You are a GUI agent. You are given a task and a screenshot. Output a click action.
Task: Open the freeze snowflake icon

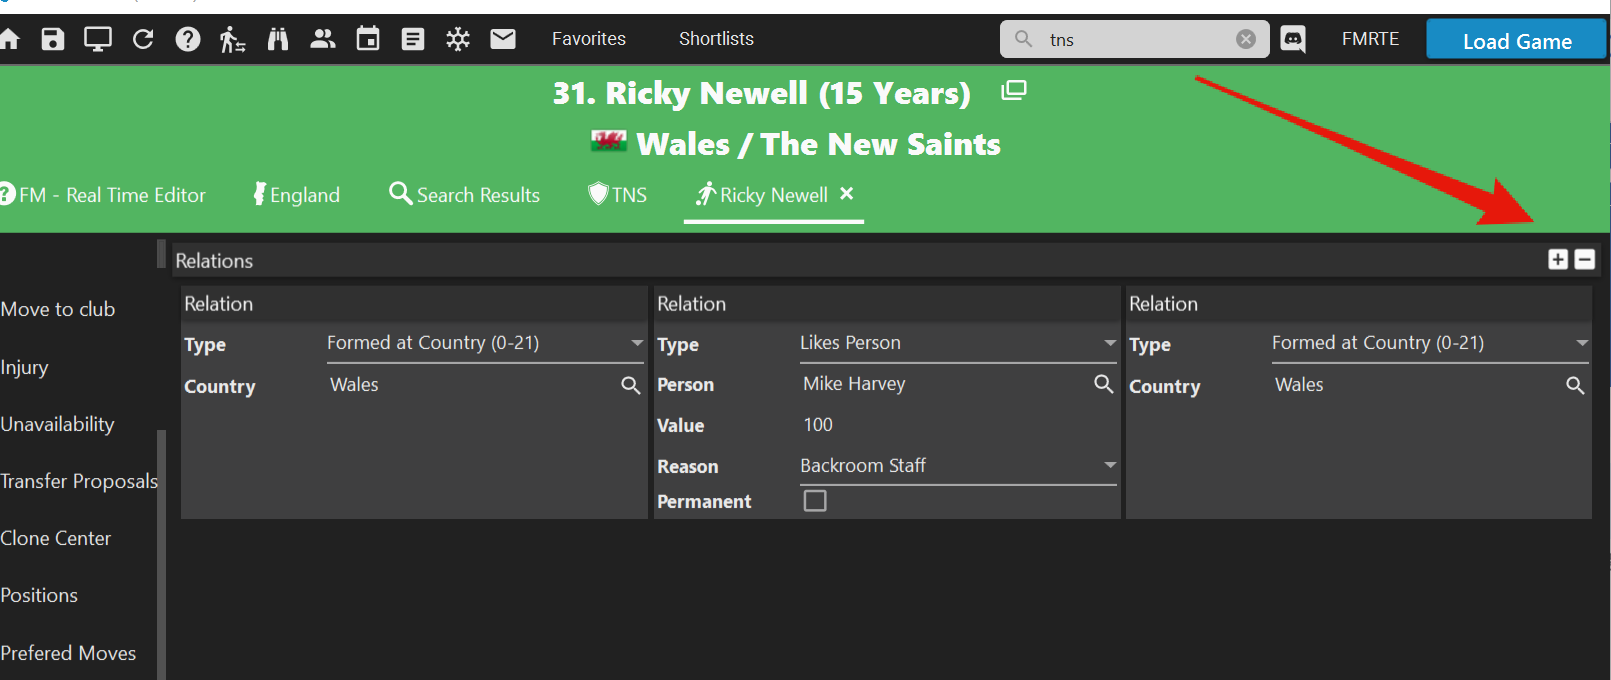click(x=458, y=39)
